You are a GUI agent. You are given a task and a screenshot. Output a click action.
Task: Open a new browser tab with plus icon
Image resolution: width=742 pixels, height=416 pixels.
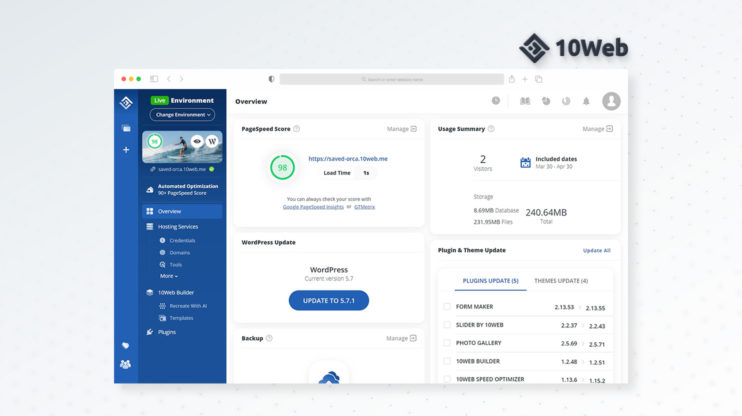[x=524, y=79]
